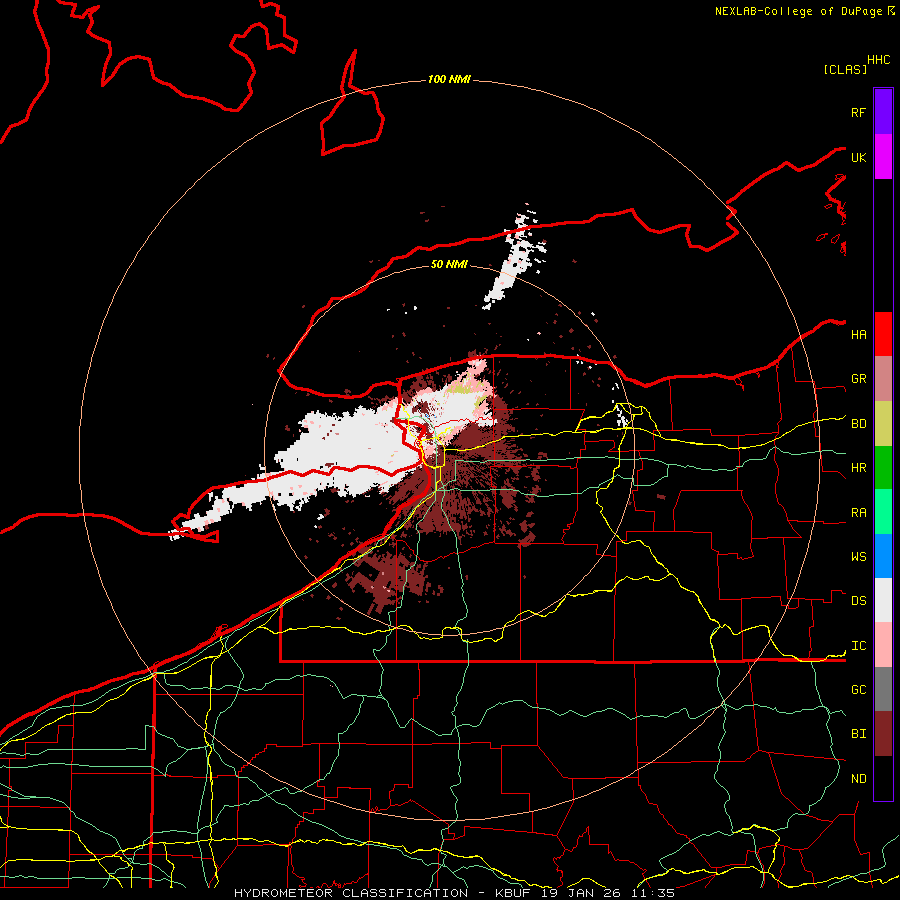Click the RF purple legend swatch
The width and height of the screenshot is (900, 900).
pyautogui.click(x=883, y=112)
